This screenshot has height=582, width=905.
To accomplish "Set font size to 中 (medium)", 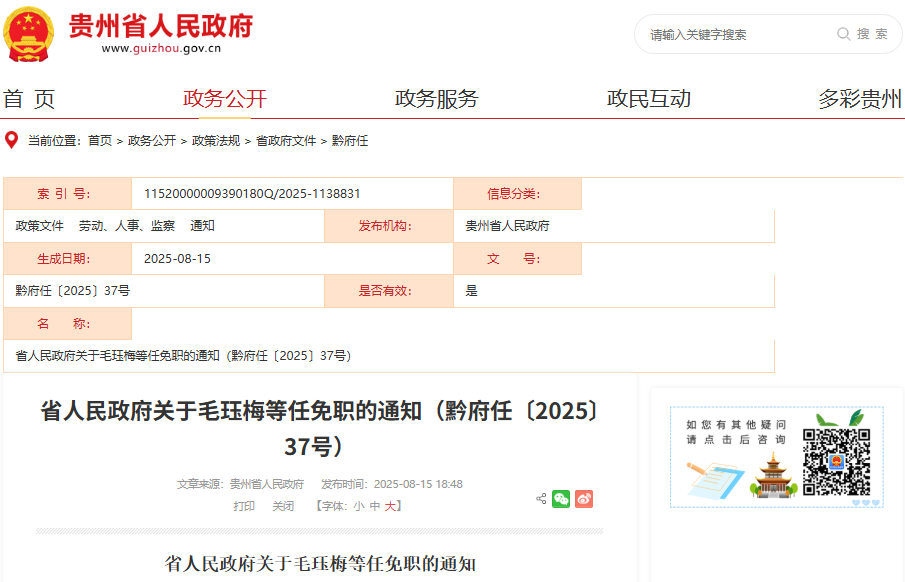I will [x=374, y=506].
